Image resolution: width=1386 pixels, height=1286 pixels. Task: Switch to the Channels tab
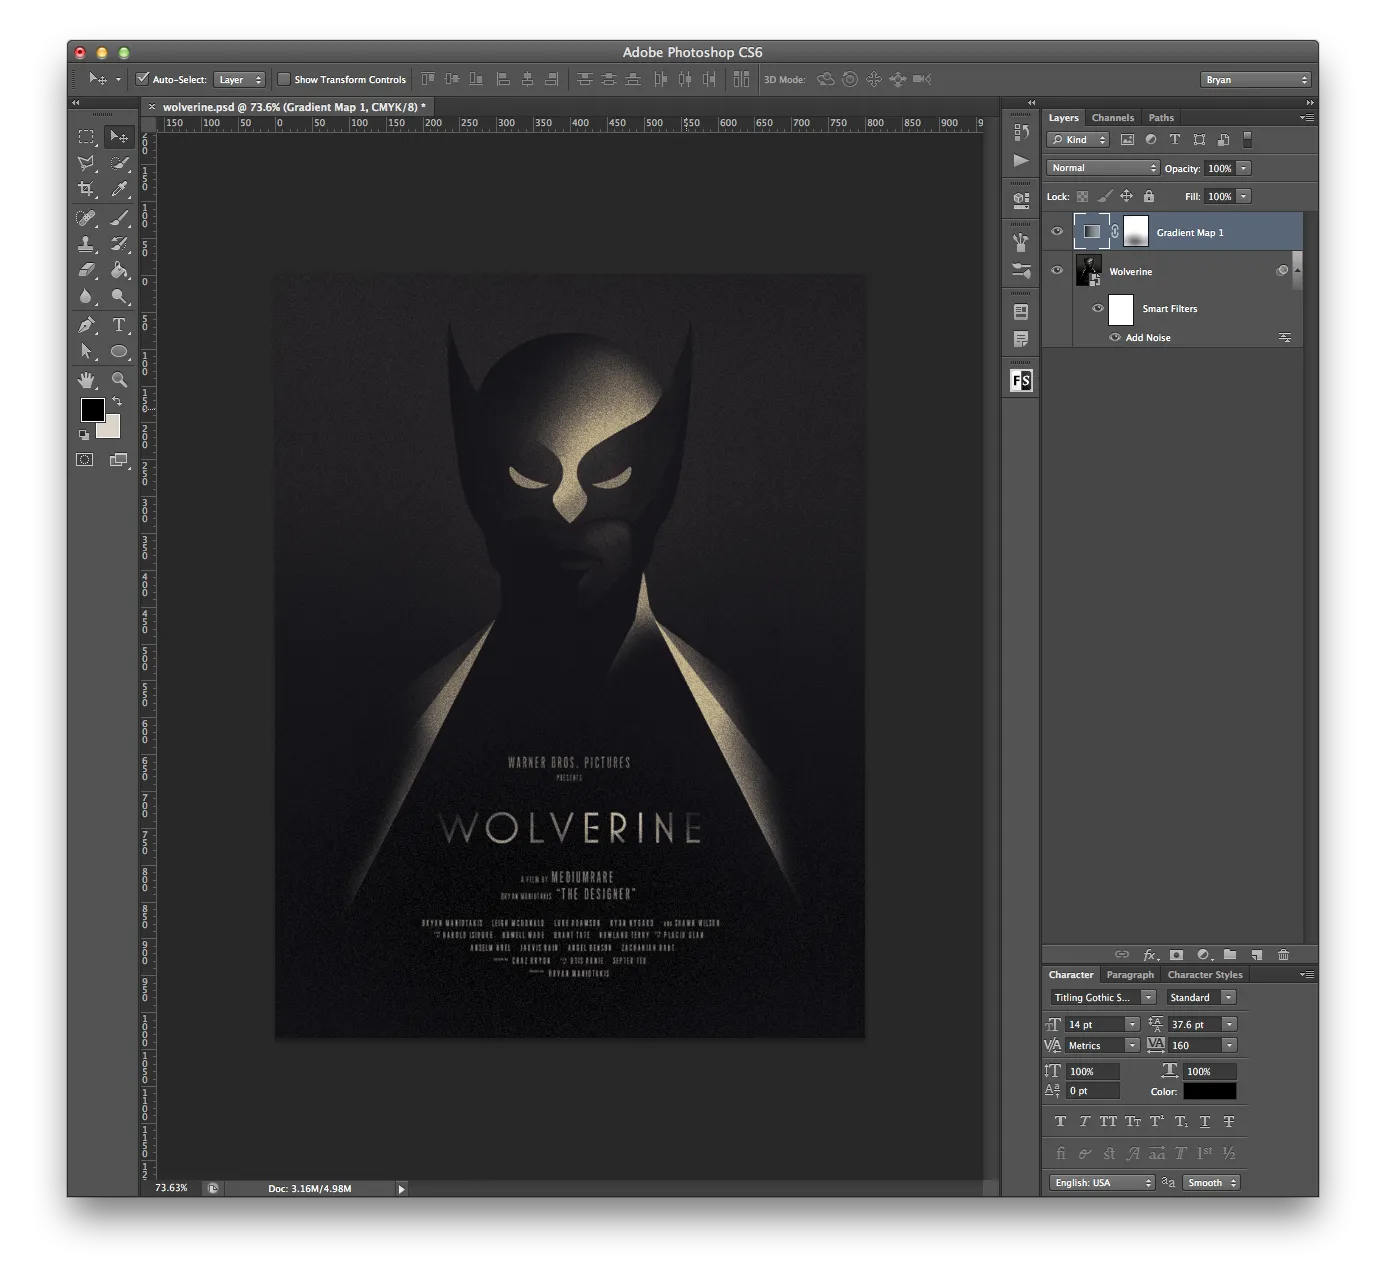coord(1113,117)
